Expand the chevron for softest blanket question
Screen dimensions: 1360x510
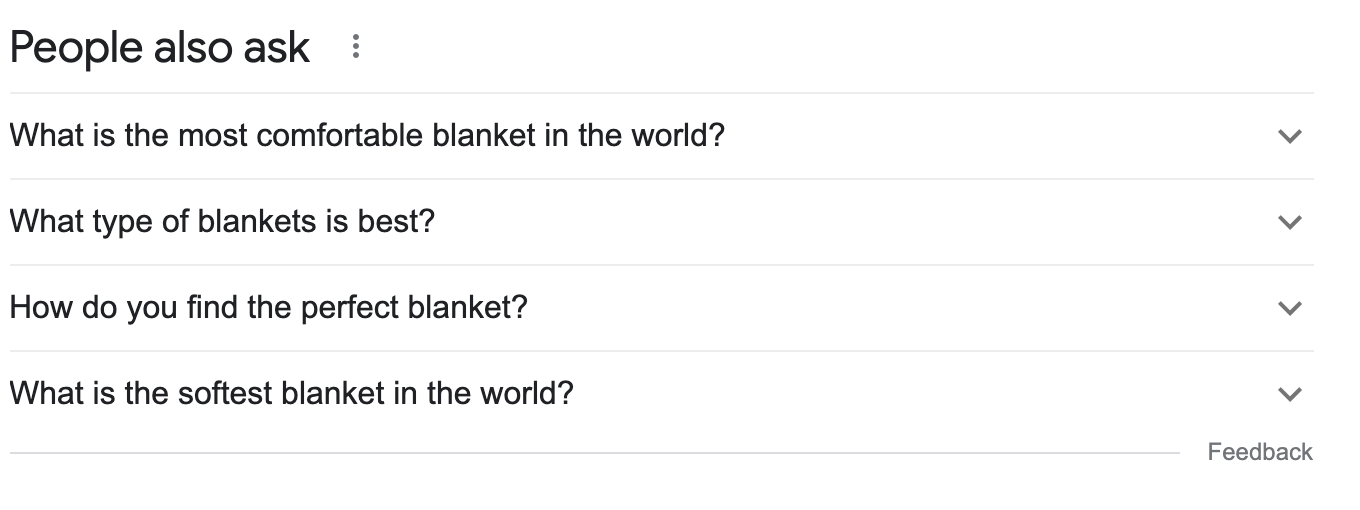pos(1290,394)
